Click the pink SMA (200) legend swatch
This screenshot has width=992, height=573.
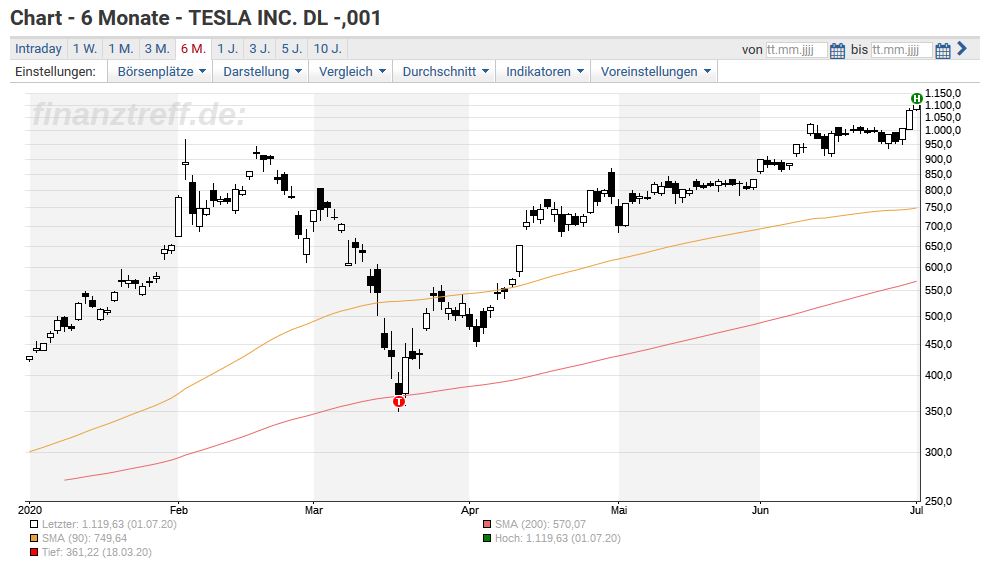pyautogui.click(x=487, y=524)
